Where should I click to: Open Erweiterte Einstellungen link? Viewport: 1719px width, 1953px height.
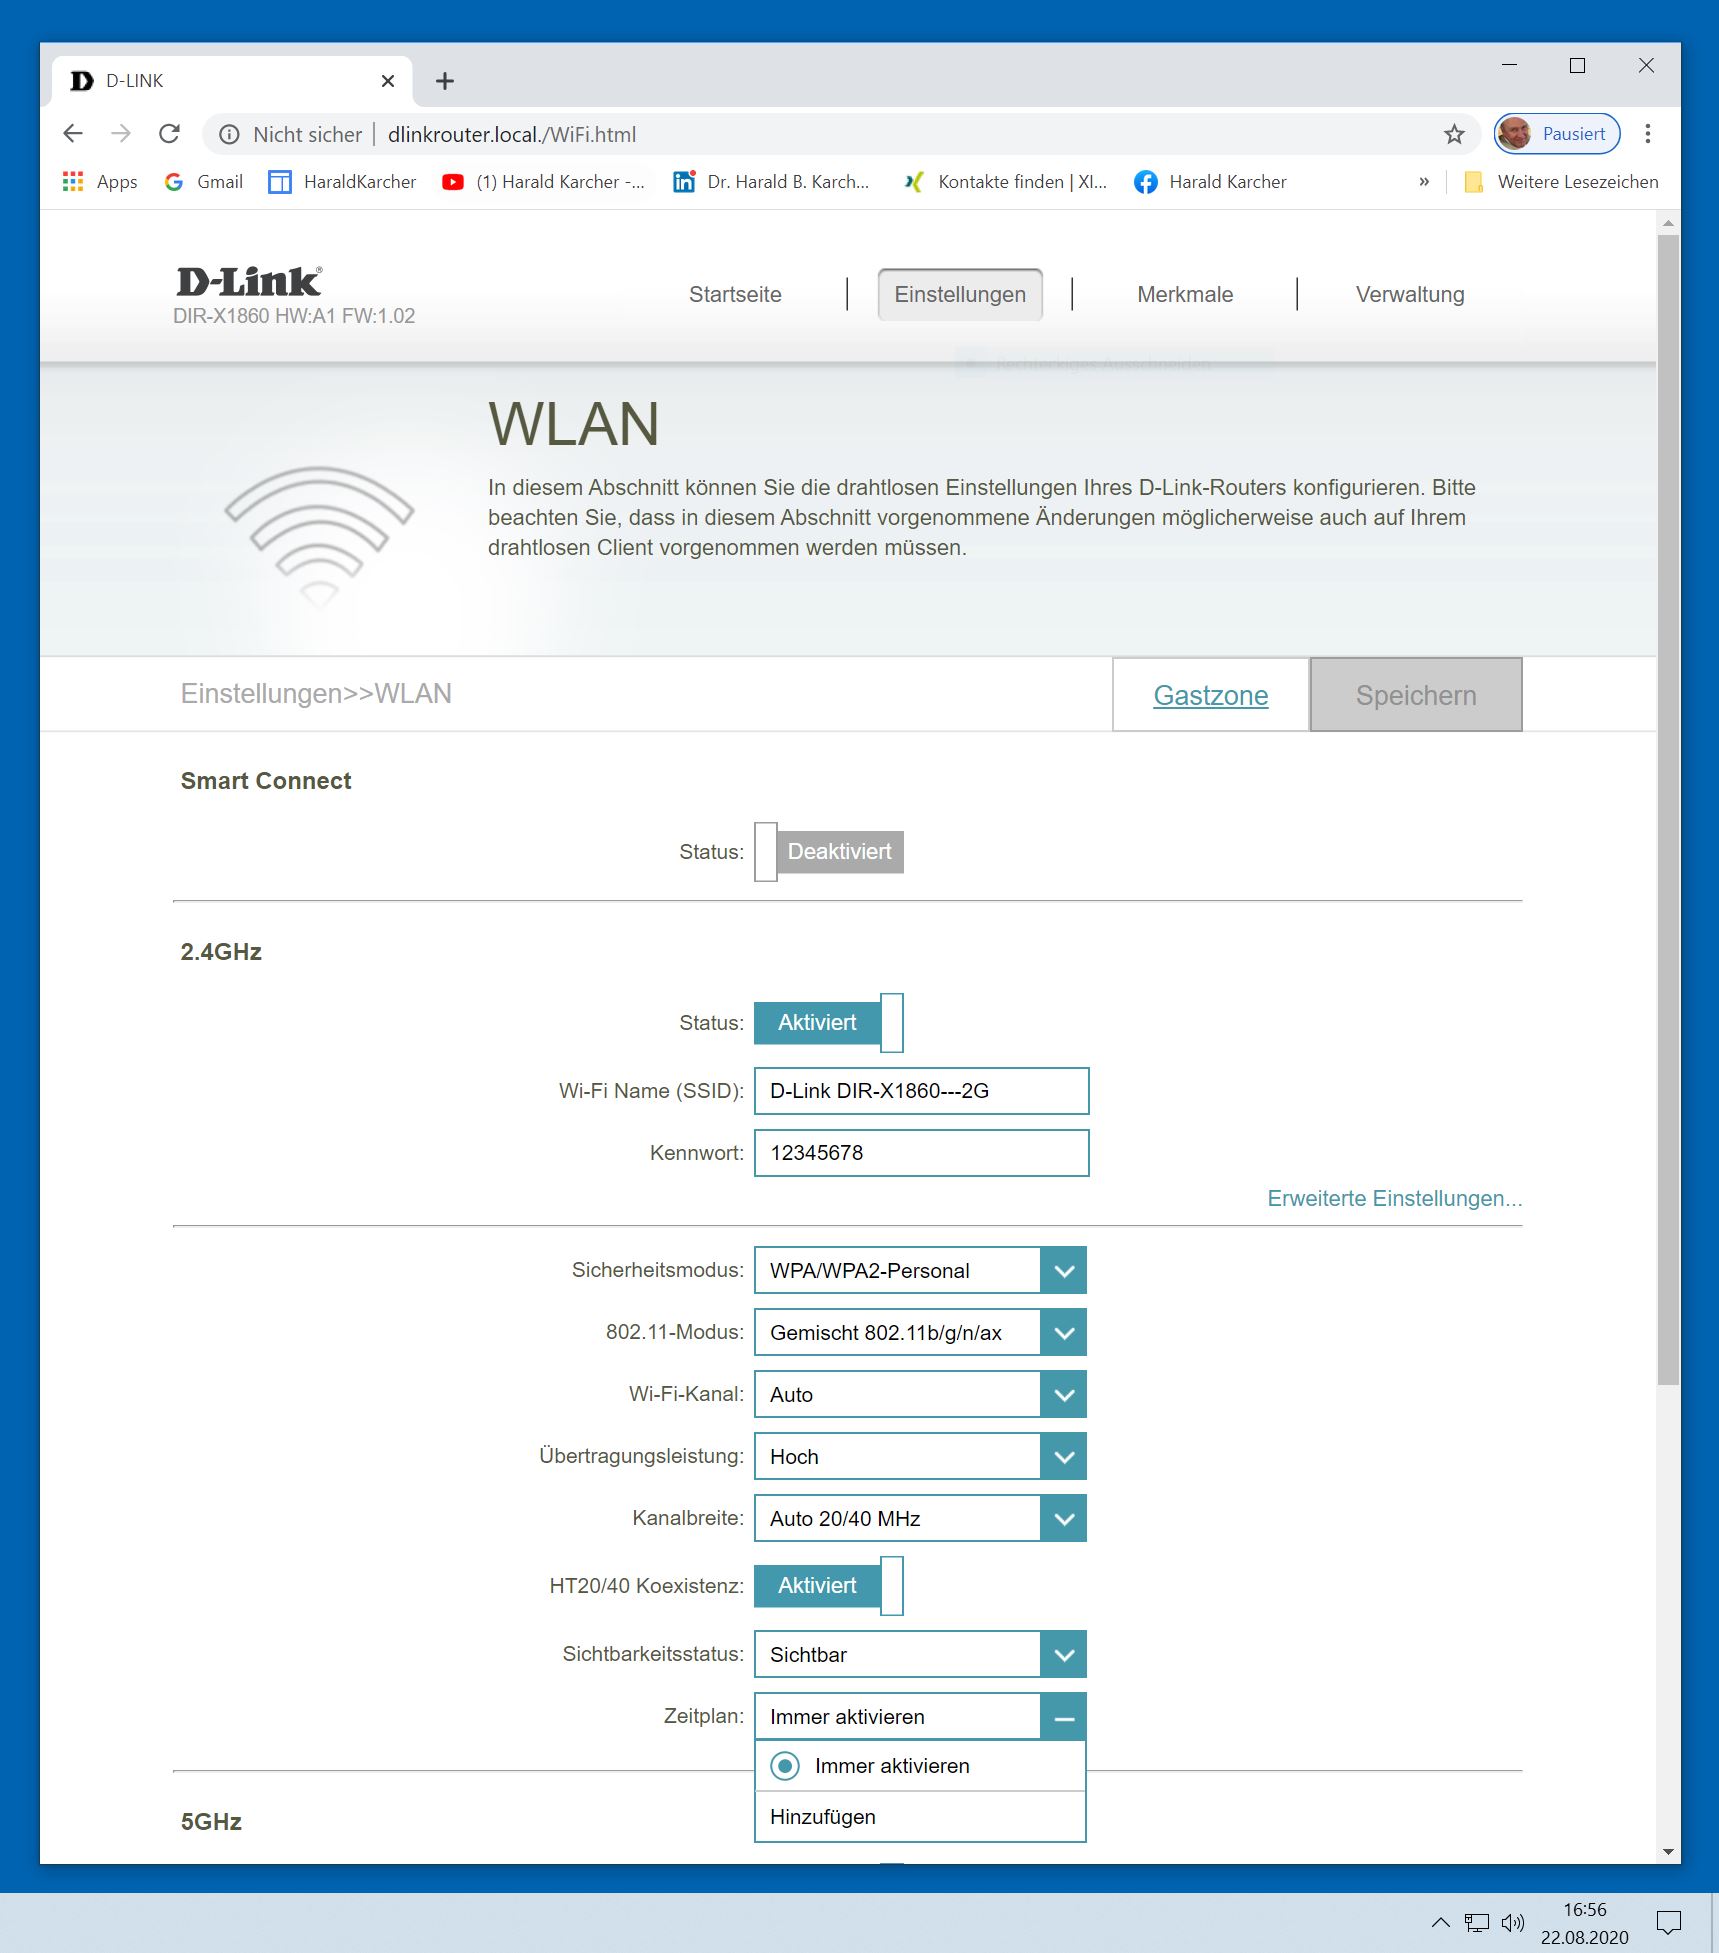[x=1395, y=1199]
